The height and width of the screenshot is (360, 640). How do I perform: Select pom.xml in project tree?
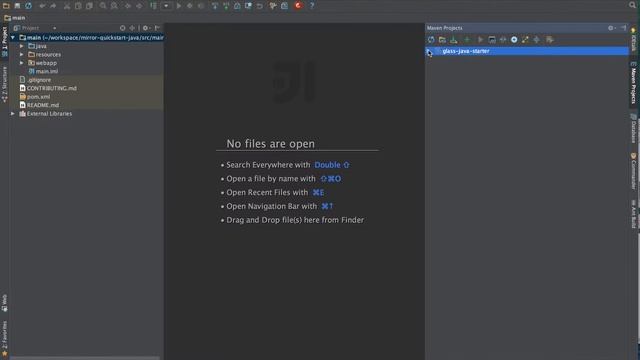pos(35,97)
